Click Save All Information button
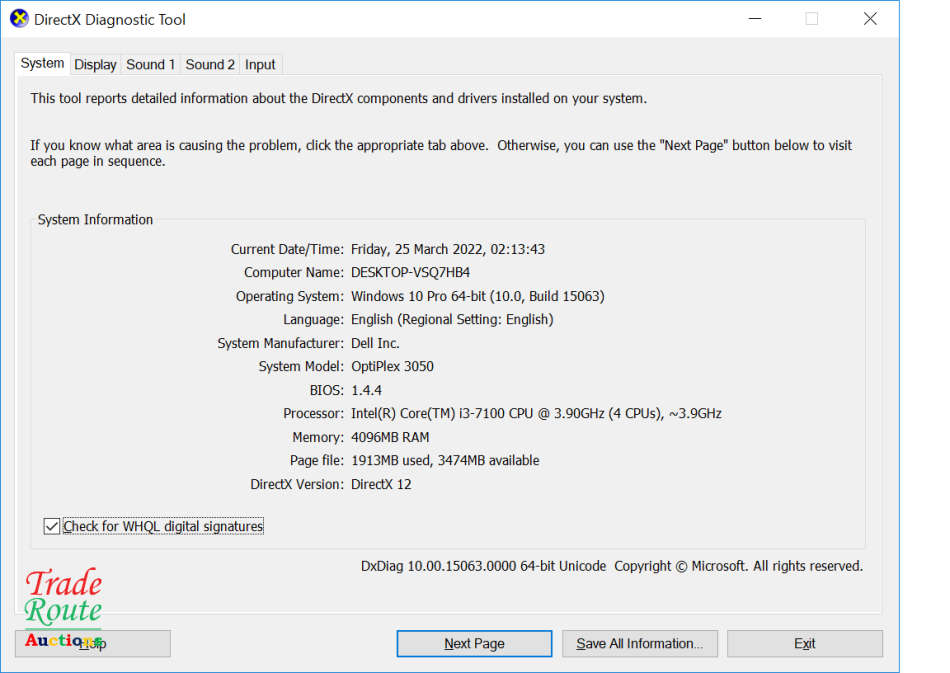950x673 pixels. (639, 643)
